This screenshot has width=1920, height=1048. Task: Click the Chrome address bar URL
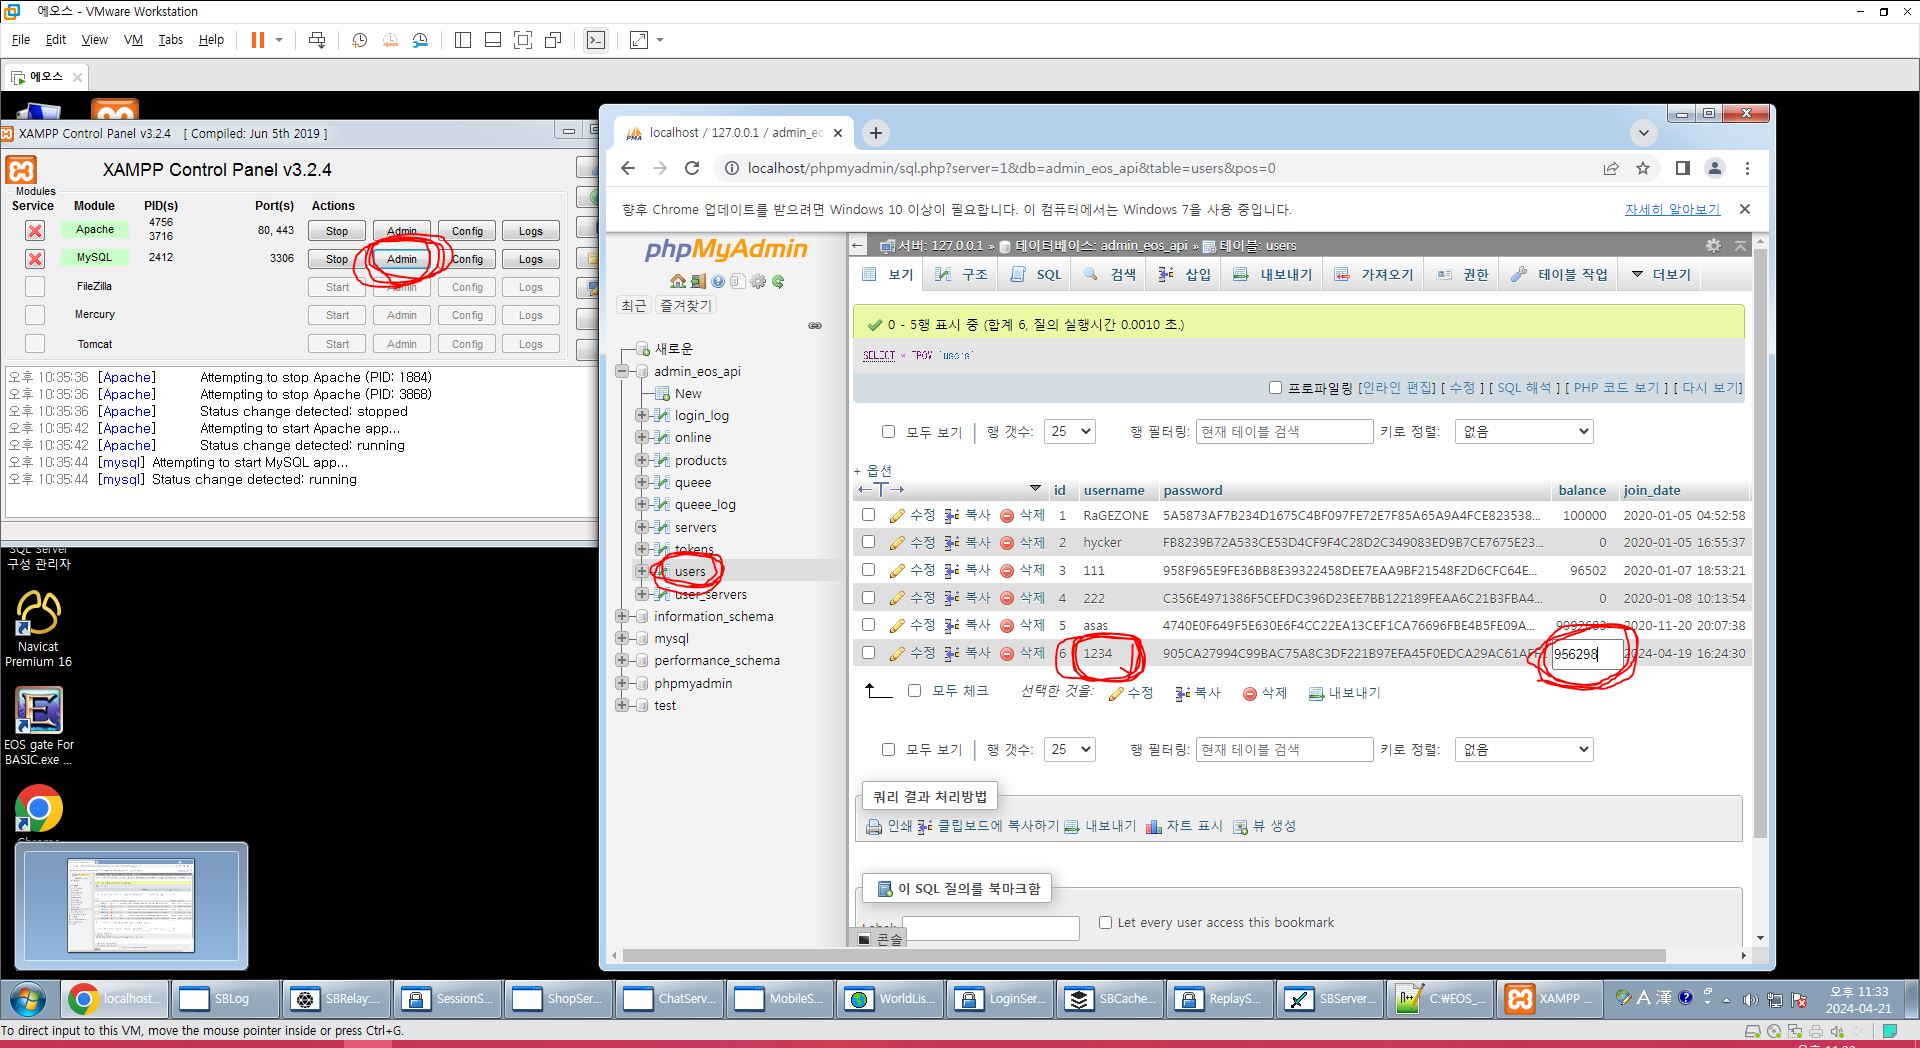pos(1011,168)
